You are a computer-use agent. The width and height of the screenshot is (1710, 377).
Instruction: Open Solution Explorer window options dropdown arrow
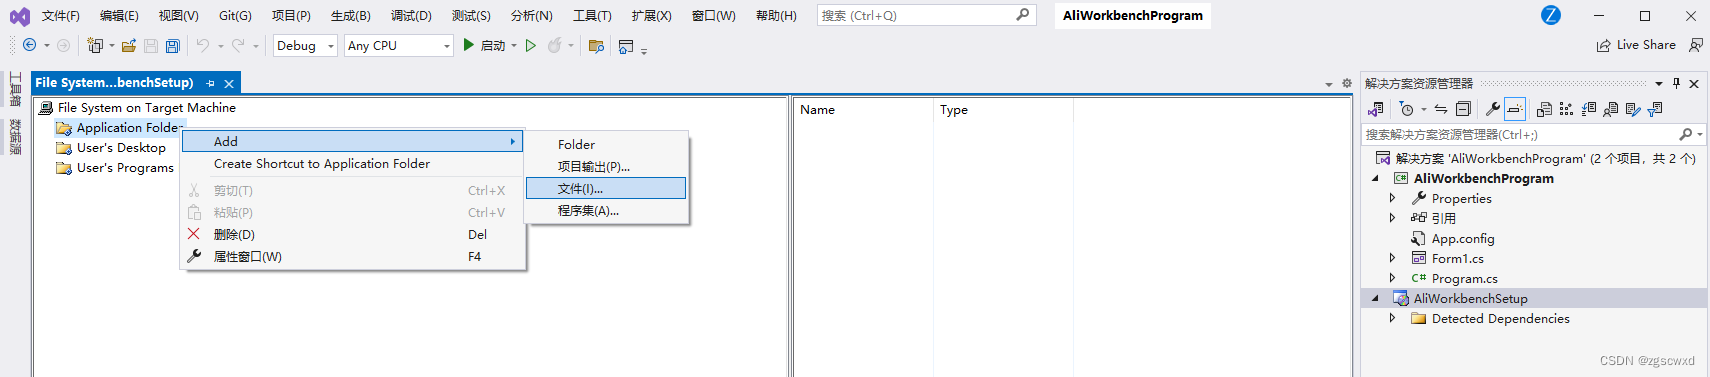pos(1659,83)
